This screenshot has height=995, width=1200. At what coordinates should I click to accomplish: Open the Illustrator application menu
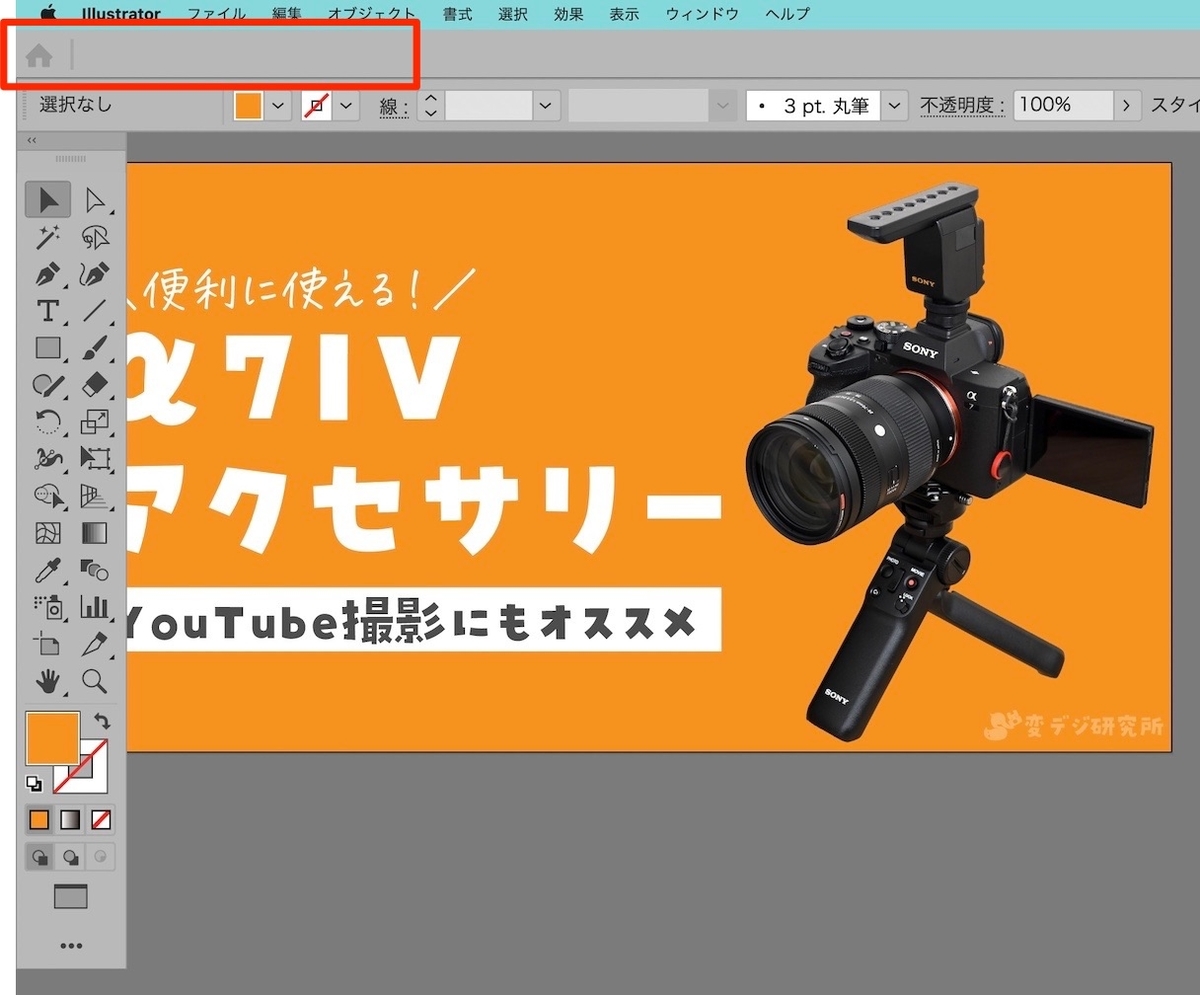(122, 14)
